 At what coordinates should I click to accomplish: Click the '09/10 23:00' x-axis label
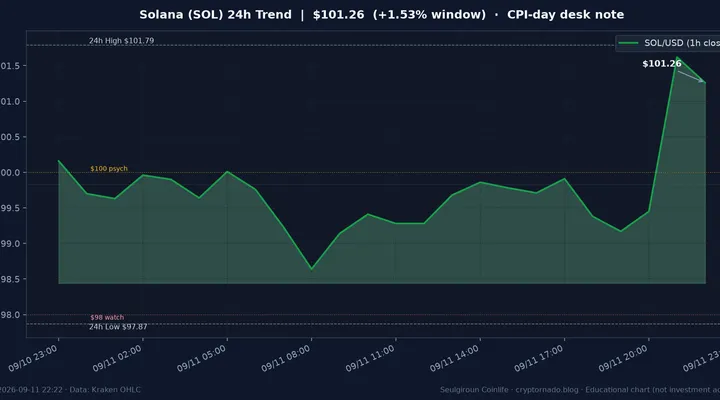click(33, 358)
